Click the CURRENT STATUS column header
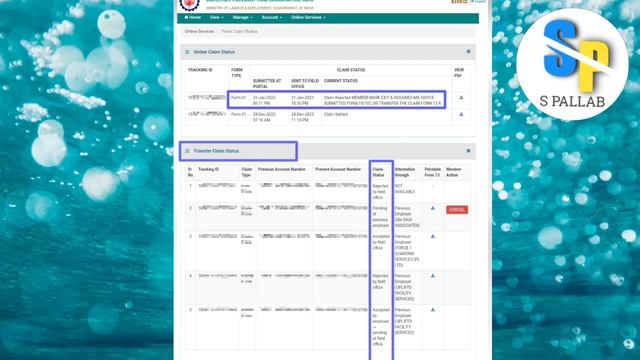The height and width of the screenshot is (360, 640). click(x=340, y=81)
